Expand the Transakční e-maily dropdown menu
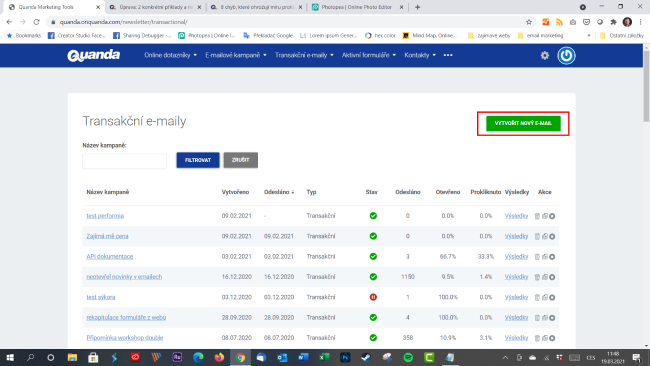Screen dimensions: 650x366 304,55
